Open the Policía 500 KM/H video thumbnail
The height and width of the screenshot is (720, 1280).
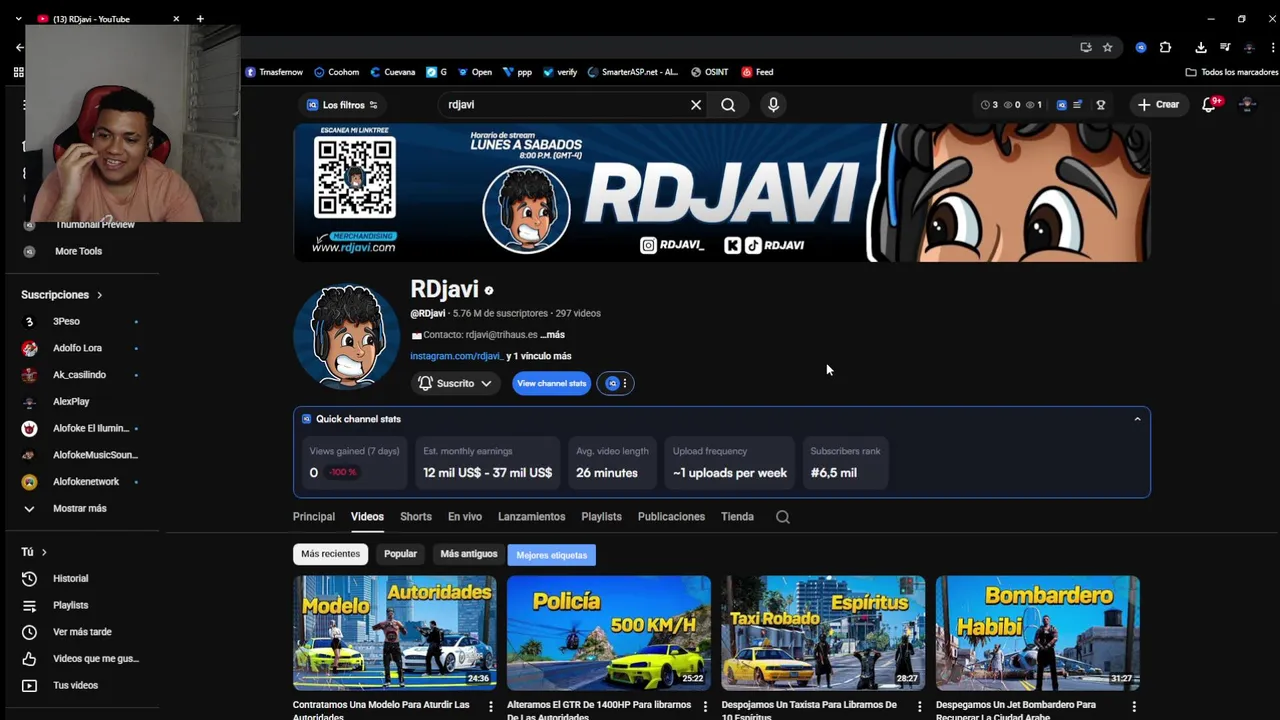click(609, 633)
